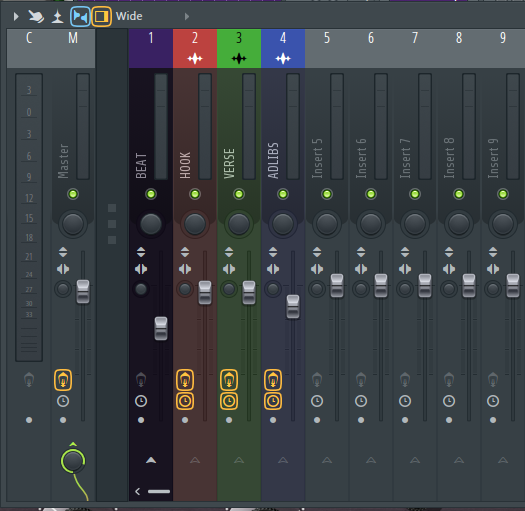The width and height of the screenshot is (525, 511).
Task: Click the ADLIBS volume fader handle
Action: click(293, 307)
